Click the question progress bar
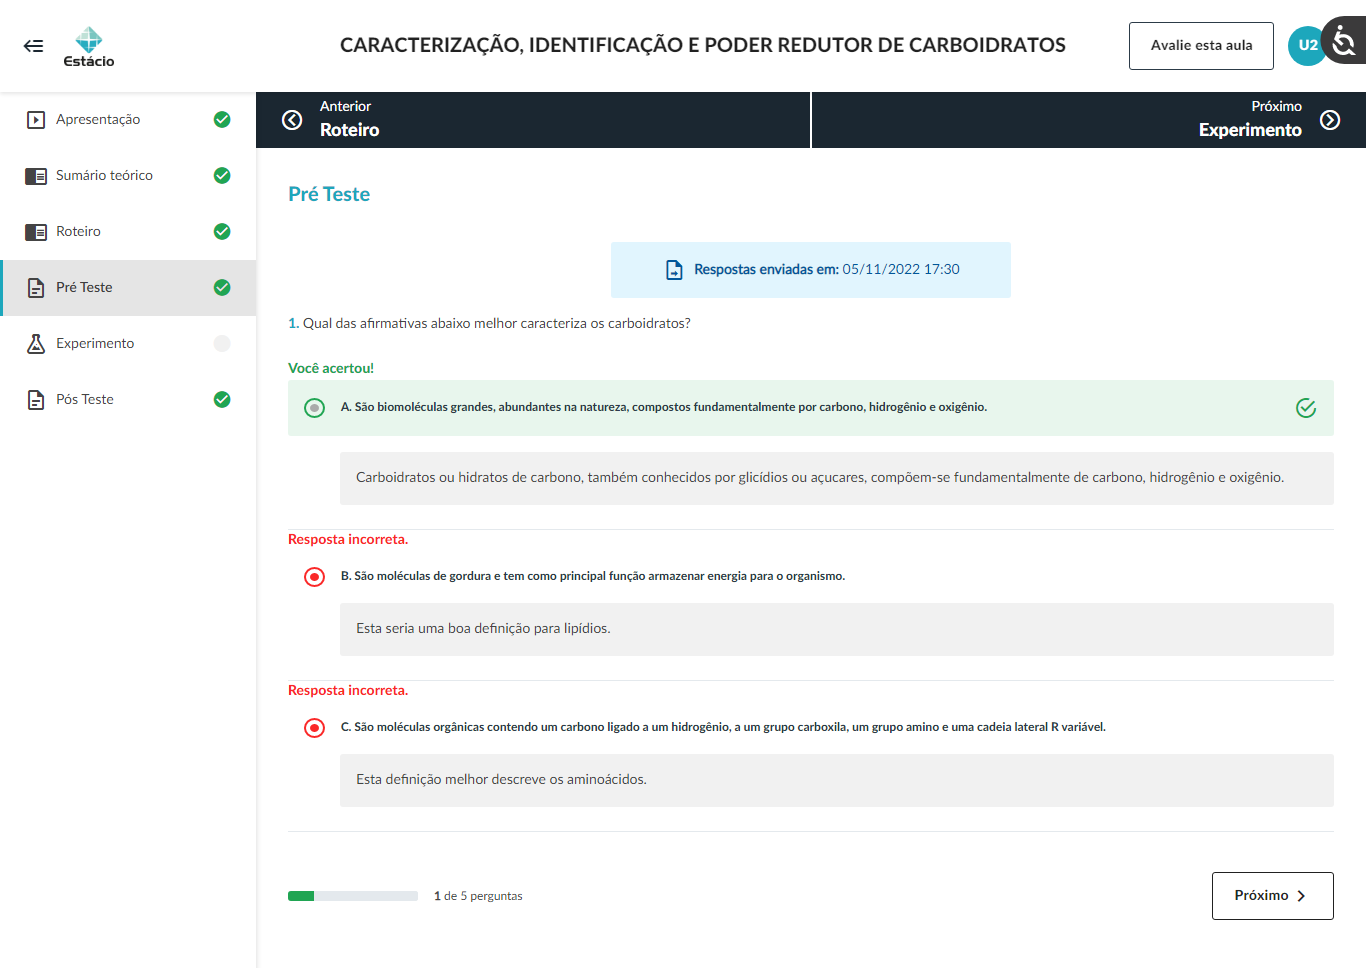Image resolution: width=1366 pixels, height=968 pixels. tap(353, 896)
